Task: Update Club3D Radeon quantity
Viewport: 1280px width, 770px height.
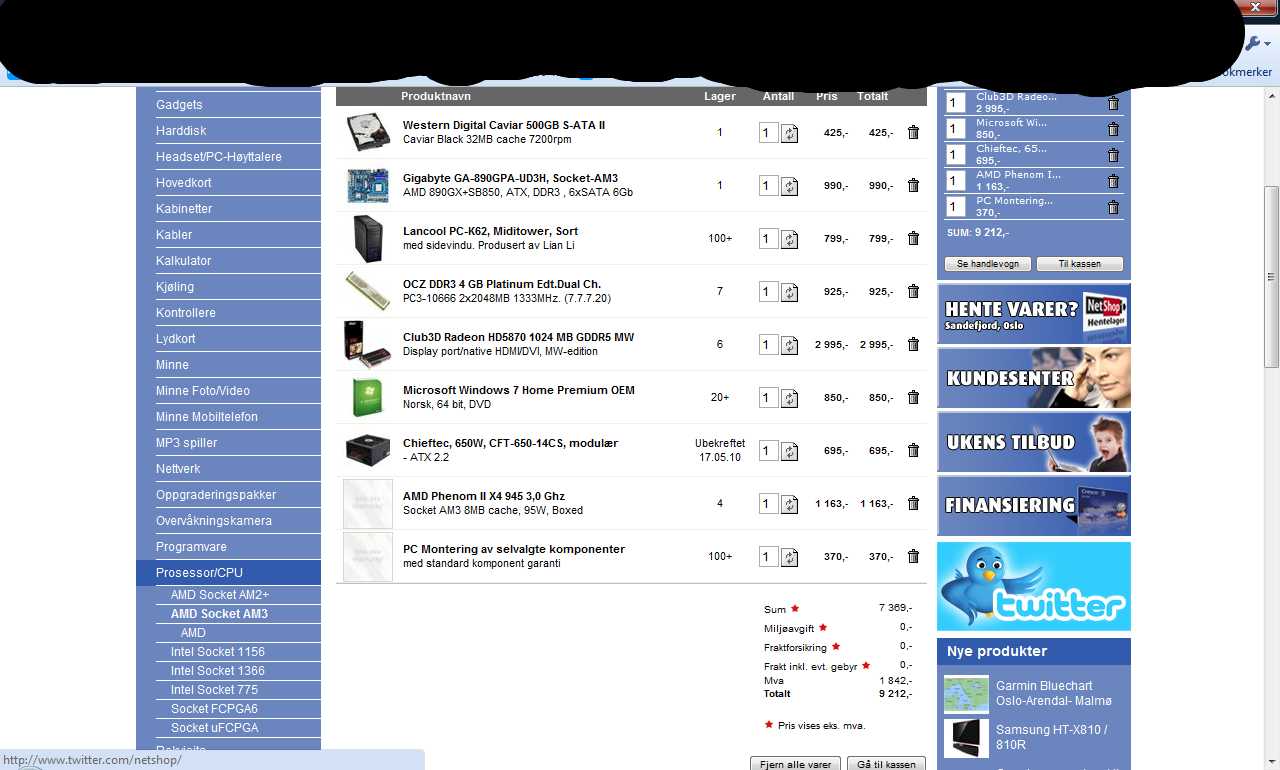Action: point(790,345)
